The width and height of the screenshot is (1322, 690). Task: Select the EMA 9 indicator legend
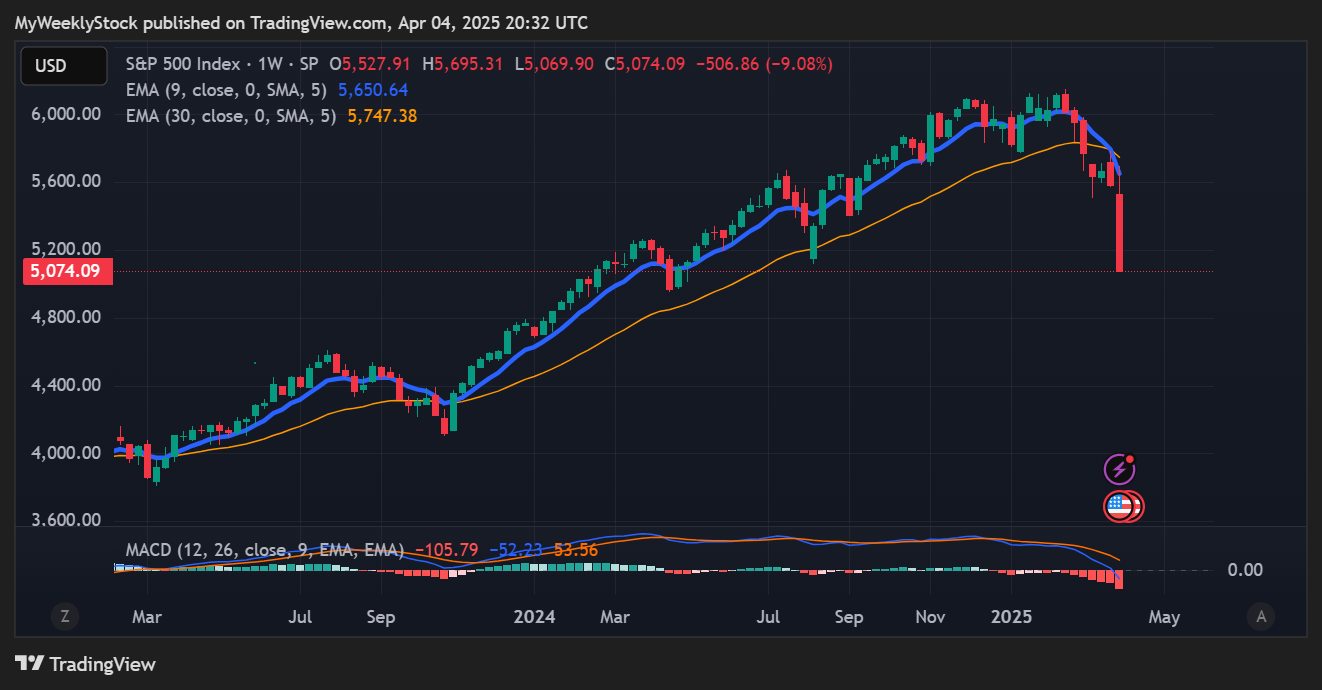click(226, 90)
